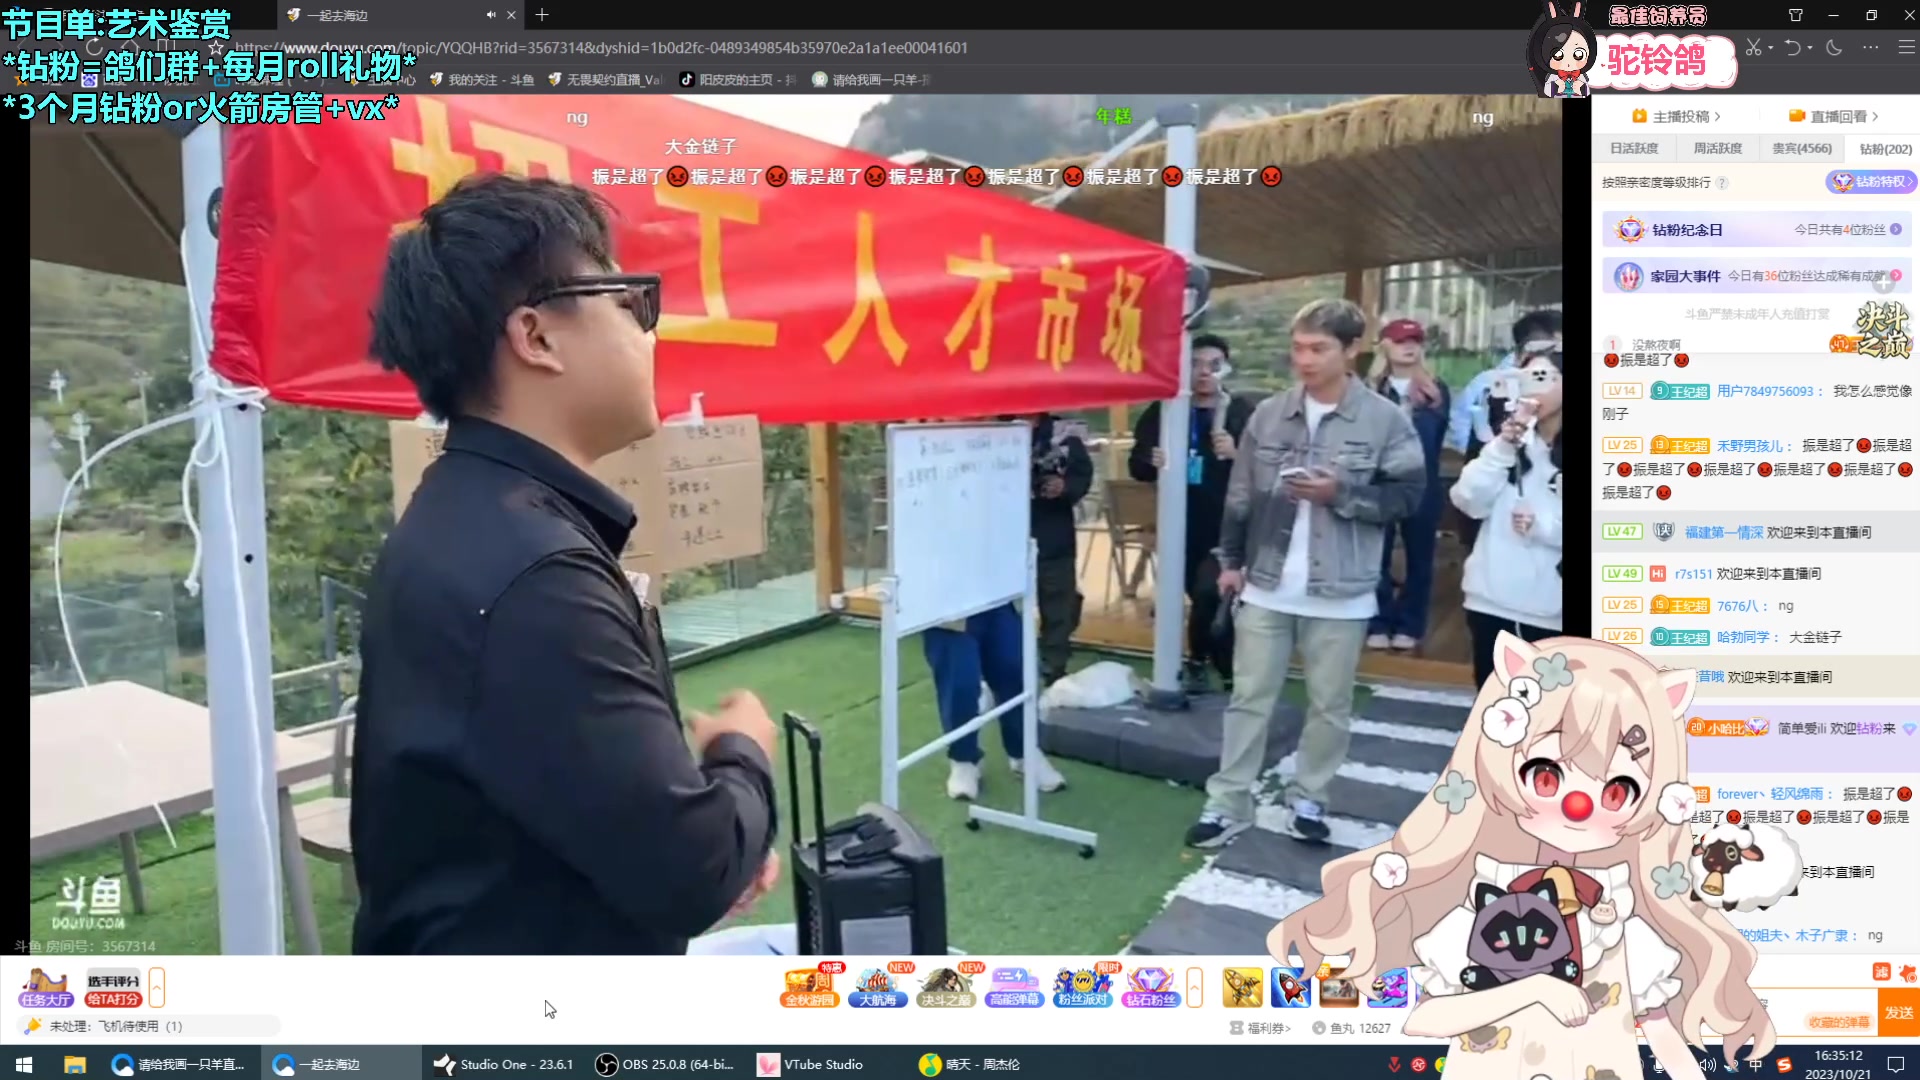1920x1080 pixels.
Task: Expand the left activity bar arrow
Action: click(x=156, y=988)
